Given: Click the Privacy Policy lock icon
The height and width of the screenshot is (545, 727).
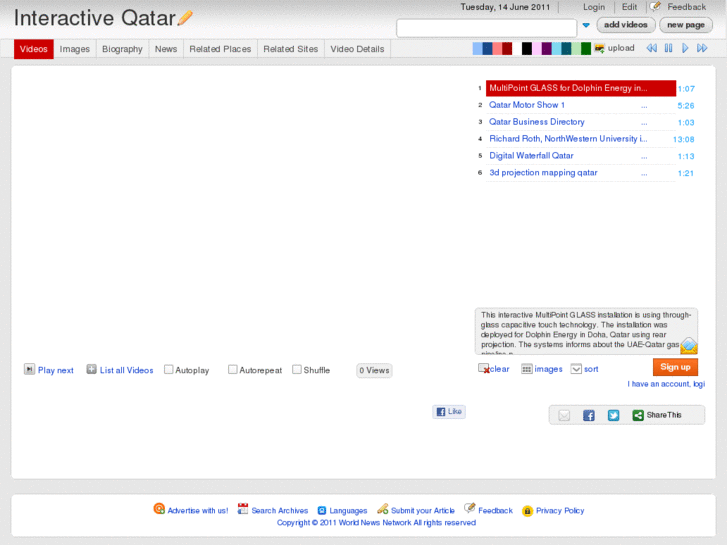Looking at the screenshot, I should click(527, 511).
